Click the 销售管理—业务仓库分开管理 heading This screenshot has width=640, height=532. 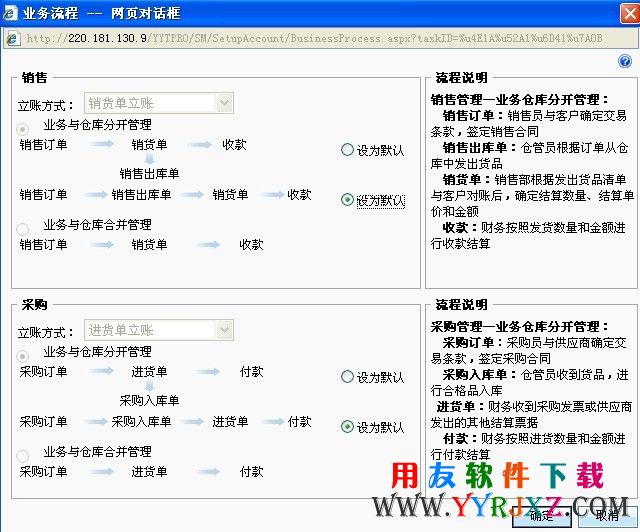click(x=519, y=100)
